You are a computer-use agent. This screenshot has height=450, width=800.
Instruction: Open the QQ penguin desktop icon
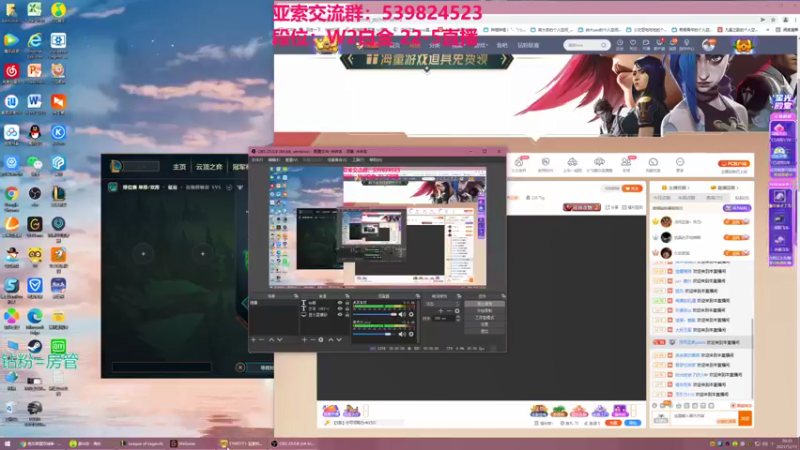click(x=35, y=135)
